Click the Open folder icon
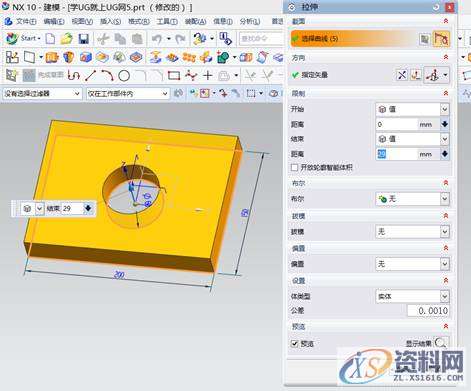 (66, 39)
